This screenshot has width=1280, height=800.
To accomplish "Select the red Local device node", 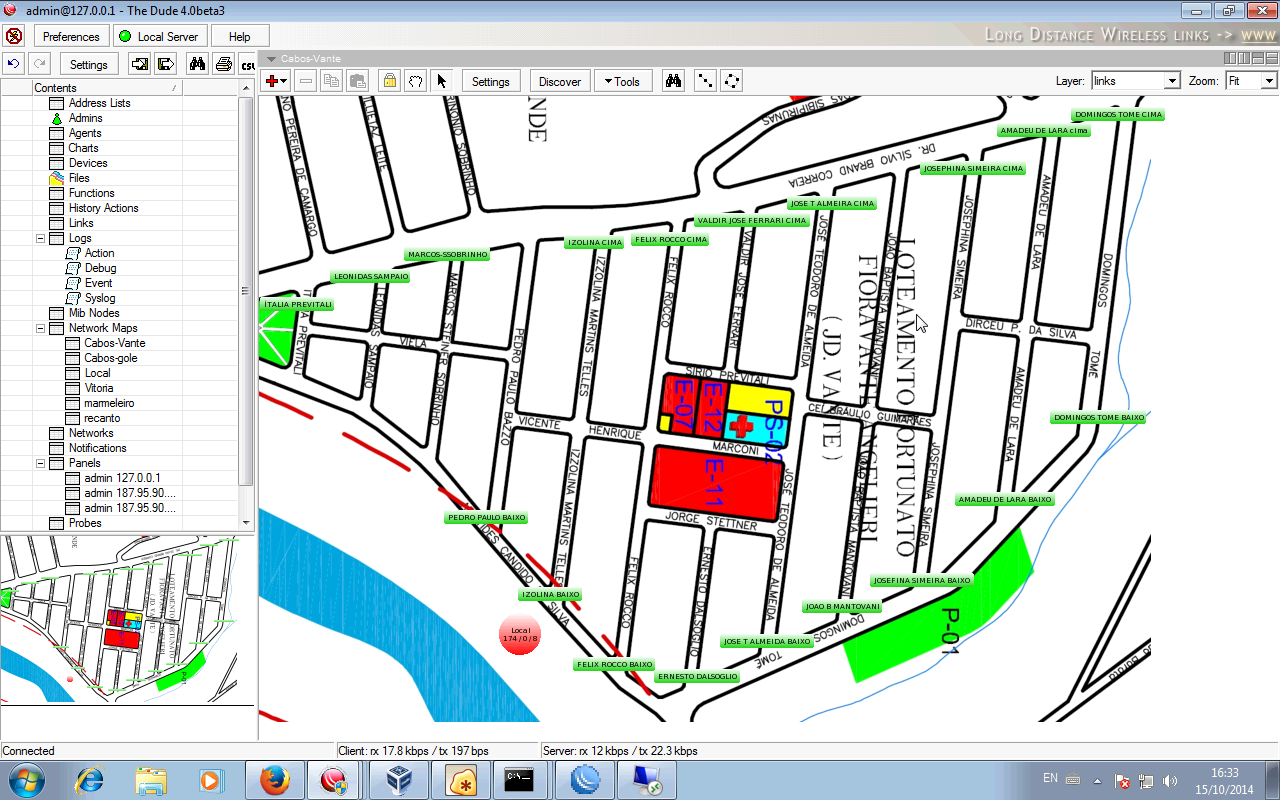I will 520,635.
